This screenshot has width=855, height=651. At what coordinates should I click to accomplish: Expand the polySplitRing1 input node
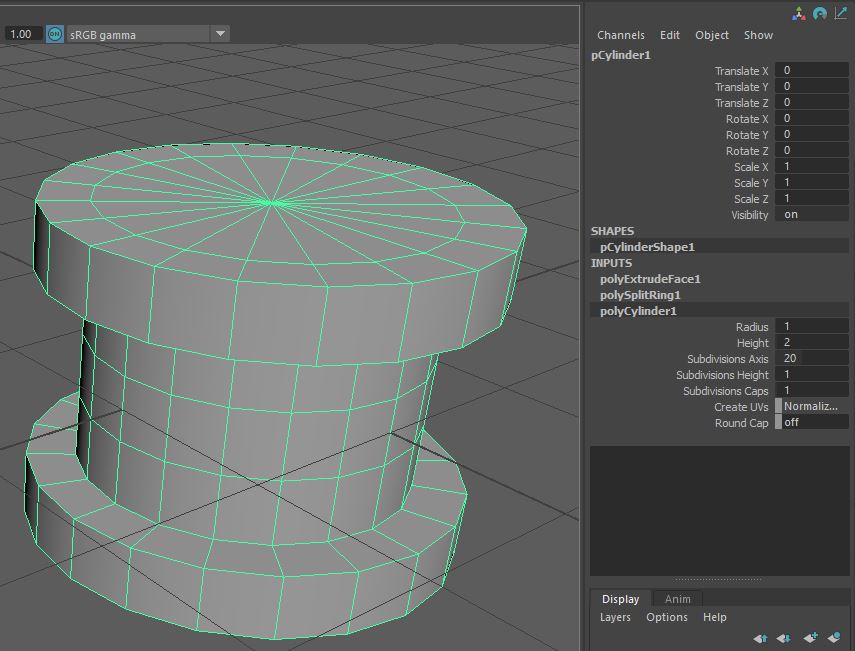coord(640,295)
